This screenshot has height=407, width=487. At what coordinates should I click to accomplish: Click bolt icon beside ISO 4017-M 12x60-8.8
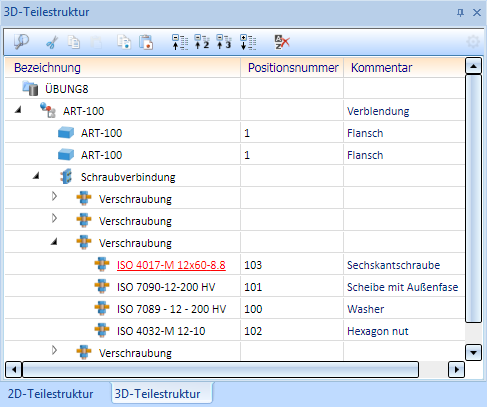(102, 264)
